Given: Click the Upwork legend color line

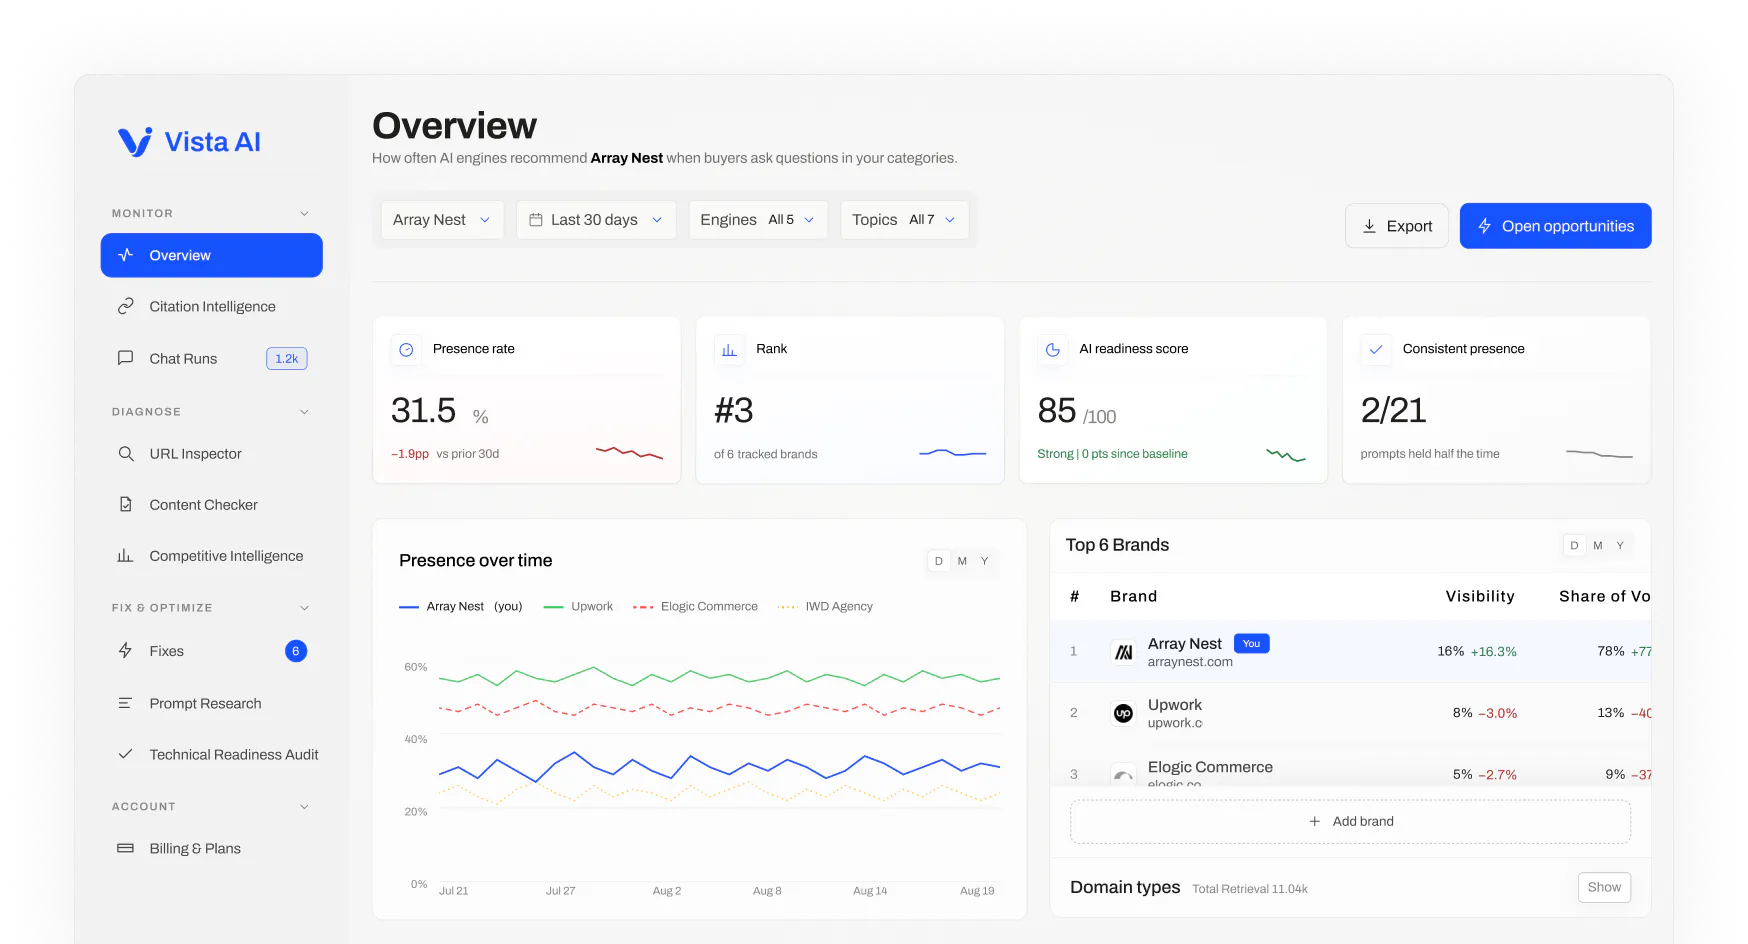Looking at the screenshot, I should click(554, 607).
